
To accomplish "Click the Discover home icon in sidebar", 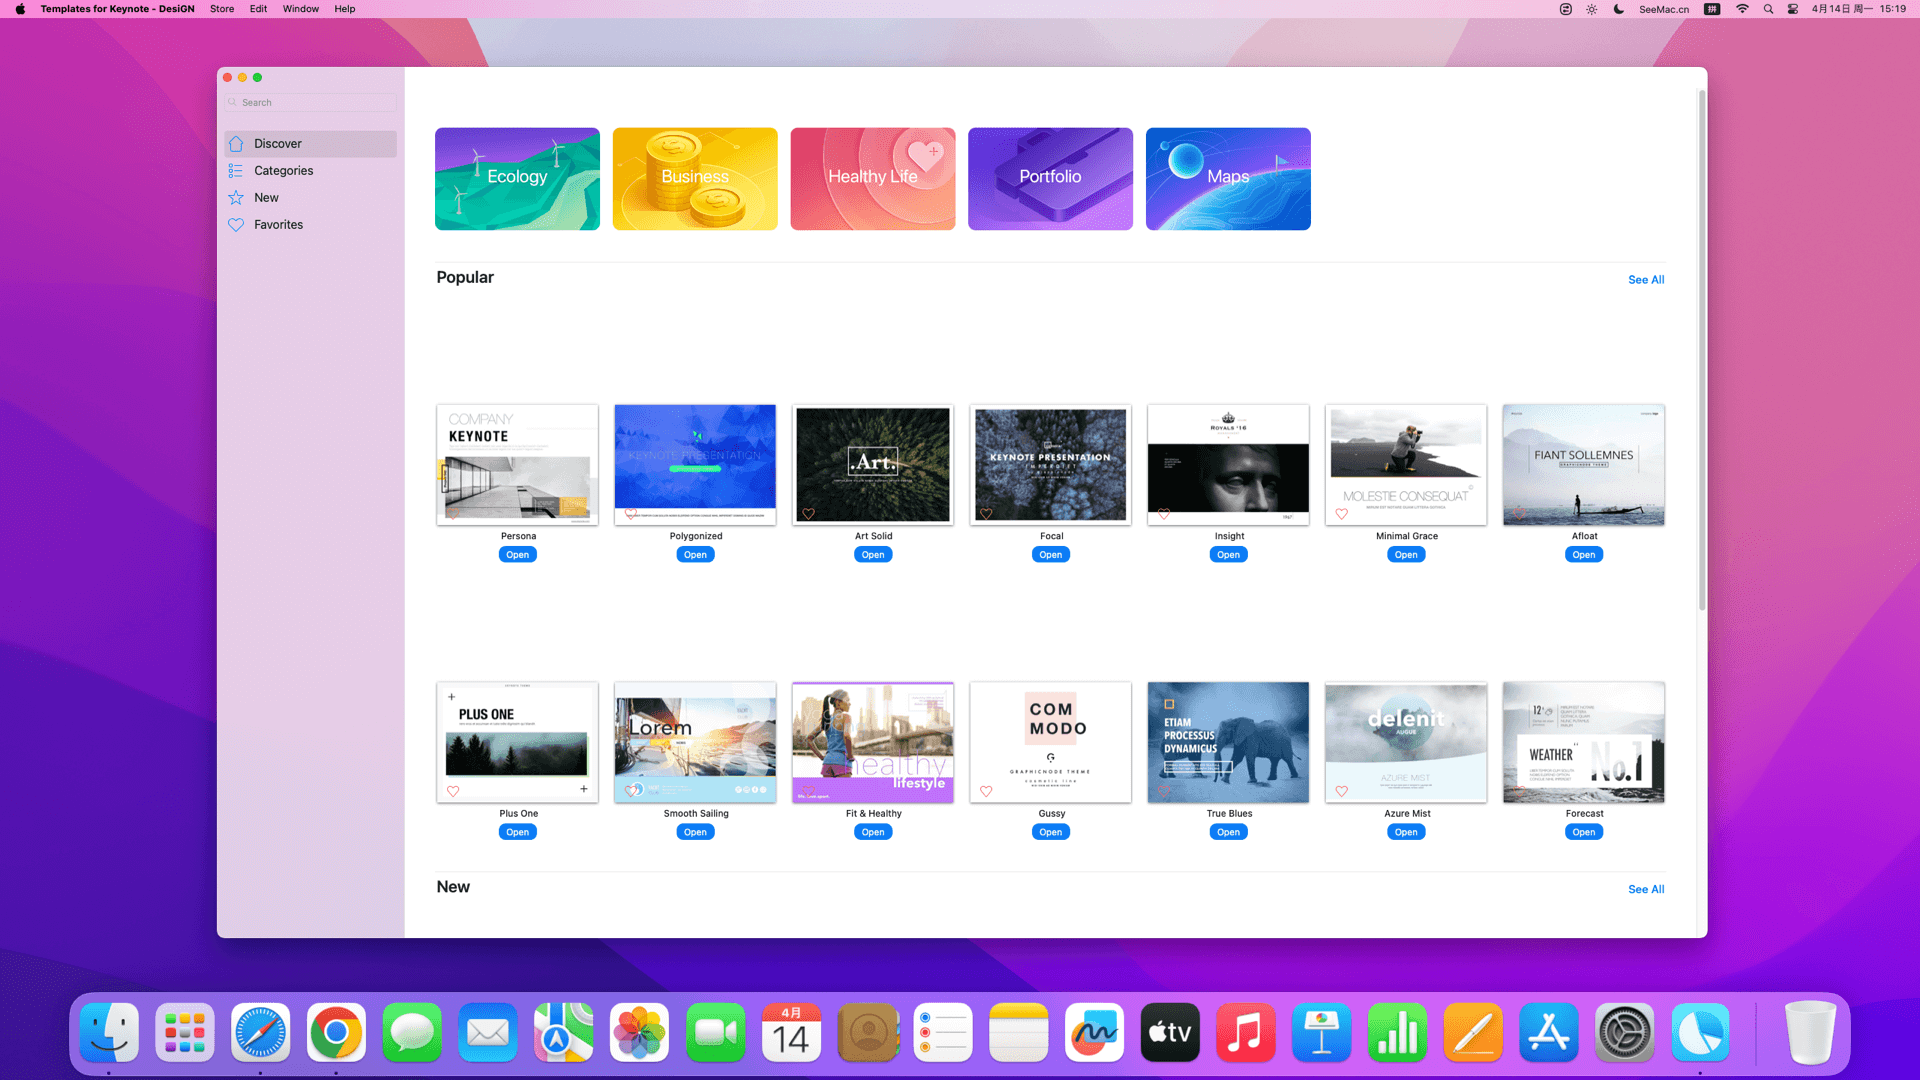I will tap(236, 144).
